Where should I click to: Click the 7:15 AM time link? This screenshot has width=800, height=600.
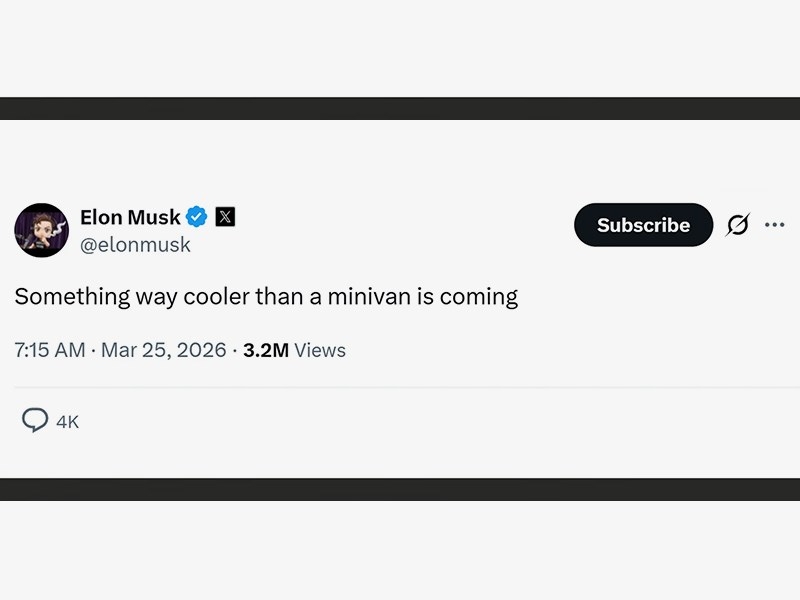click(49, 350)
